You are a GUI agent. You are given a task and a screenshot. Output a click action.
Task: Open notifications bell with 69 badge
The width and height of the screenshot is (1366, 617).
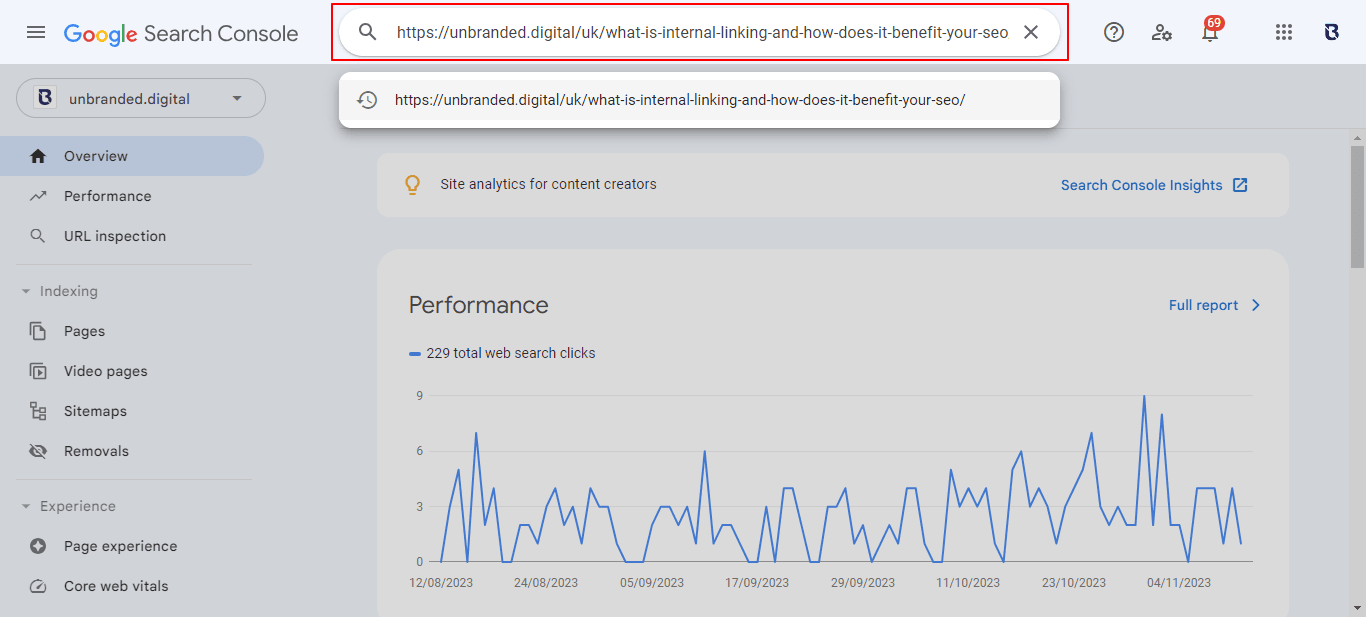pyautogui.click(x=1210, y=30)
